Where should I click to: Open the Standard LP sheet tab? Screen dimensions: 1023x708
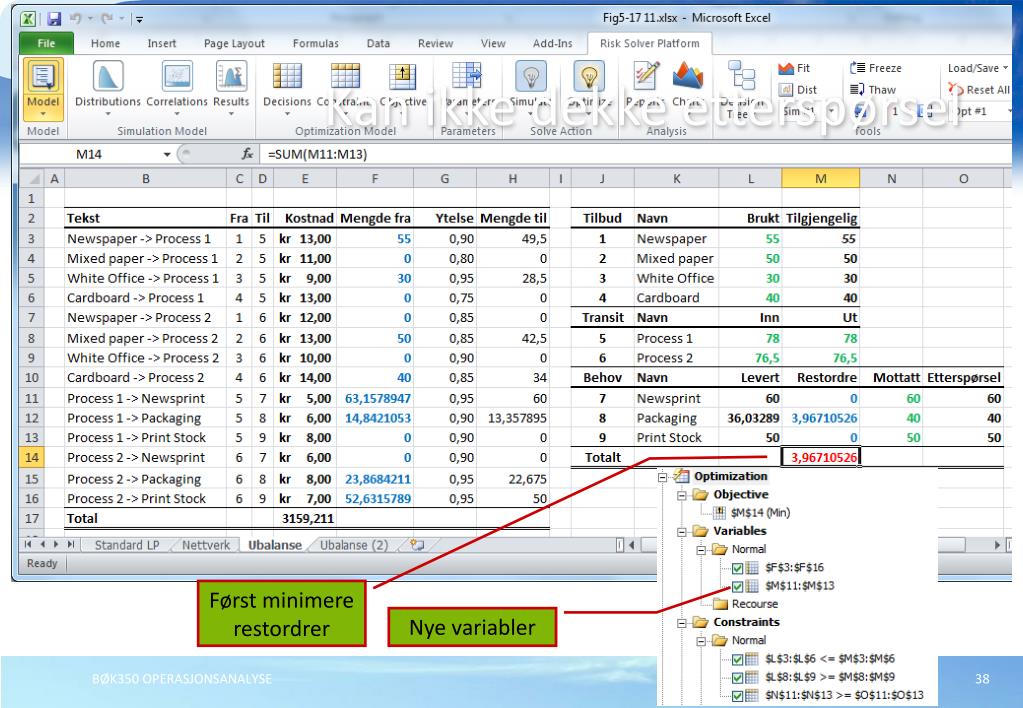[x=127, y=545]
